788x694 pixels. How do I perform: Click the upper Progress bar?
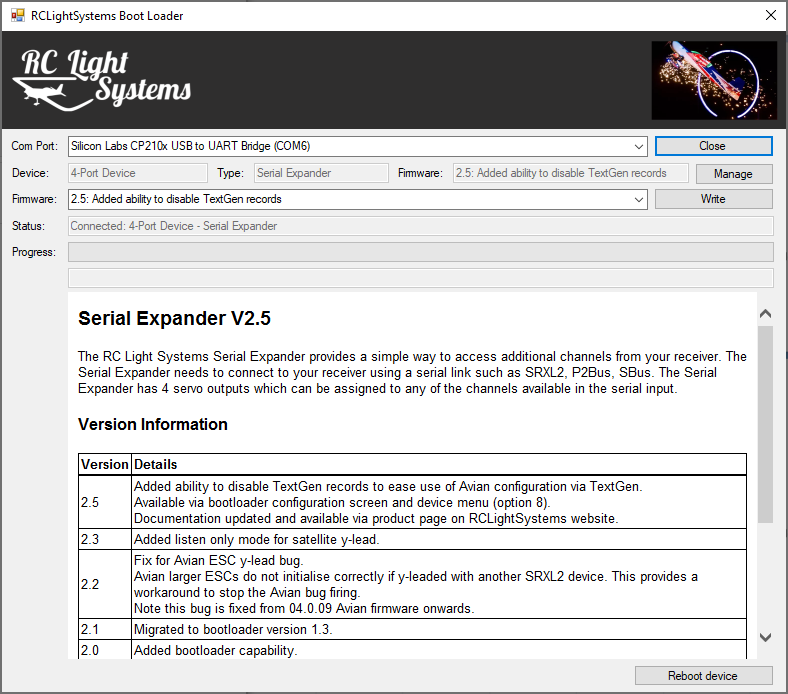pyautogui.click(x=420, y=252)
